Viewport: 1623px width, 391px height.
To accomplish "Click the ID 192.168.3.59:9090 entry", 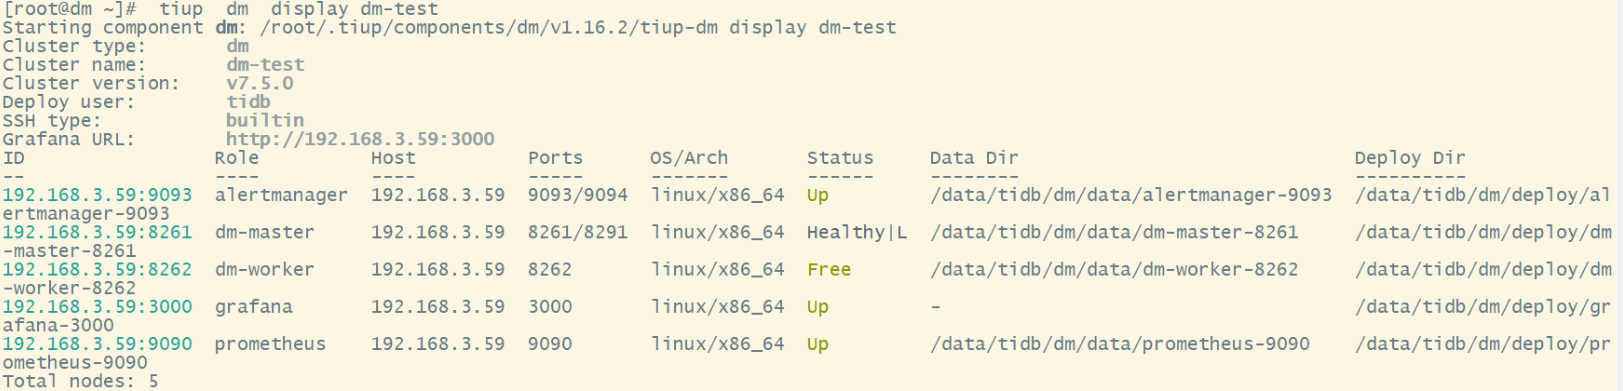I will click(97, 344).
